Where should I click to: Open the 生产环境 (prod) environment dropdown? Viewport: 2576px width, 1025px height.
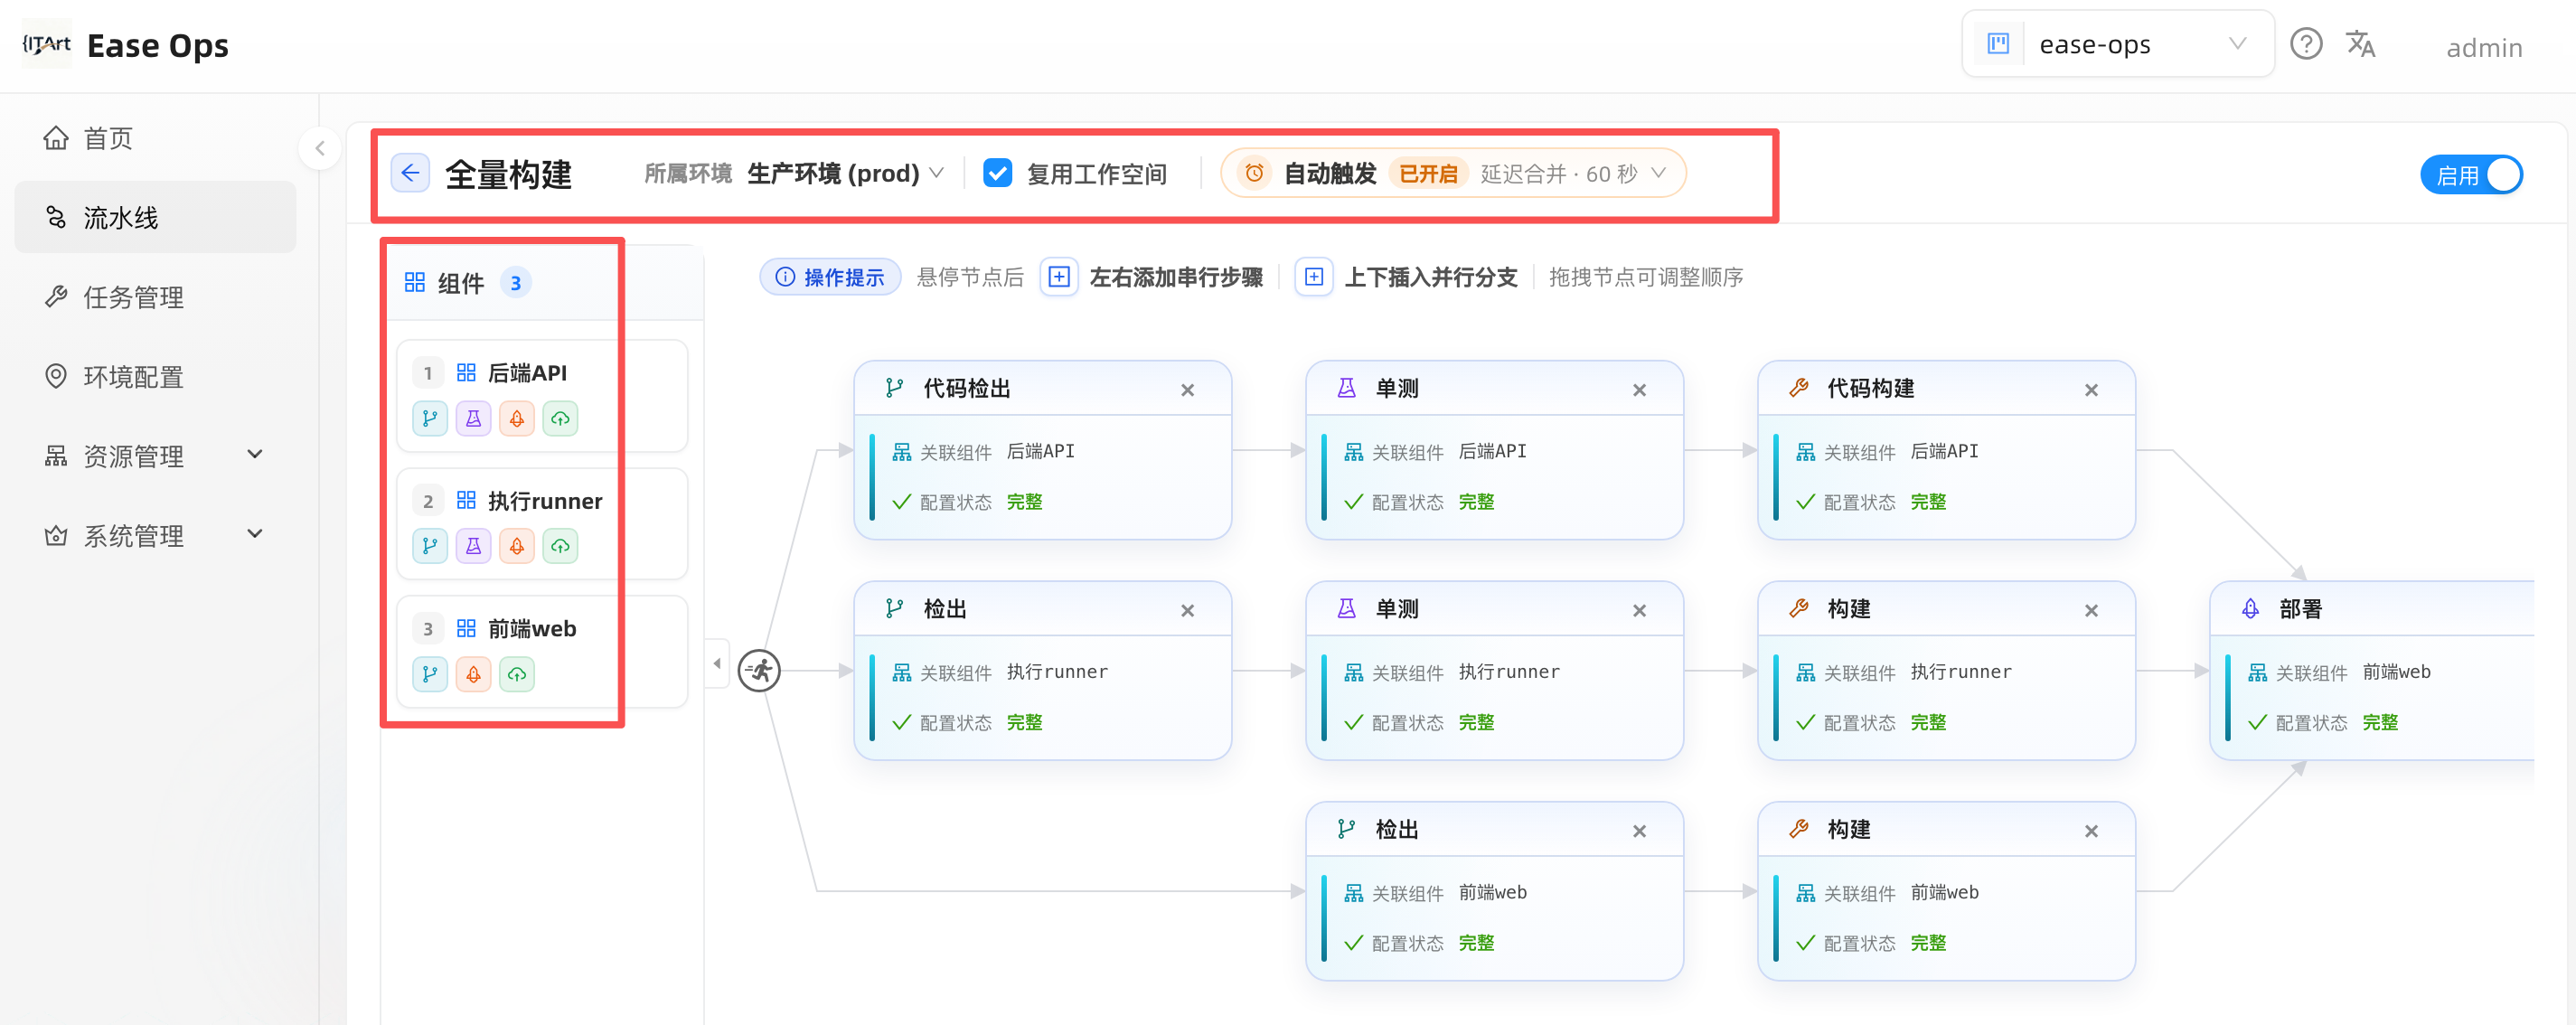pos(845,173)
